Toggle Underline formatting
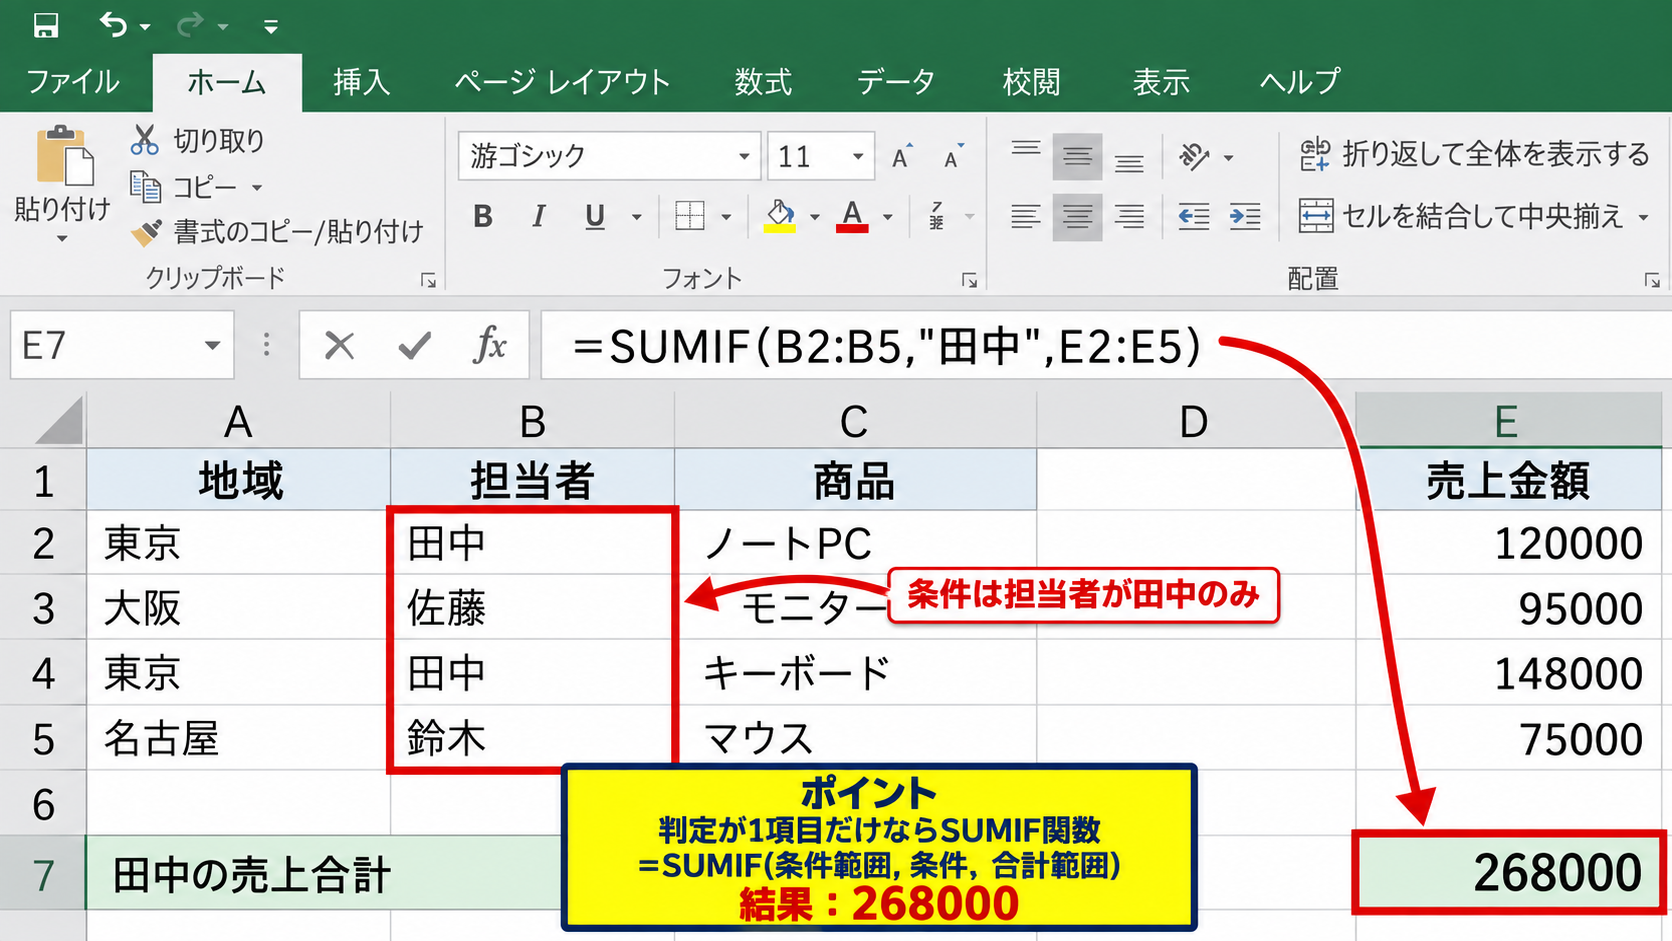The height and width of the screenshot is (941, 1672). tap(595, 216)
